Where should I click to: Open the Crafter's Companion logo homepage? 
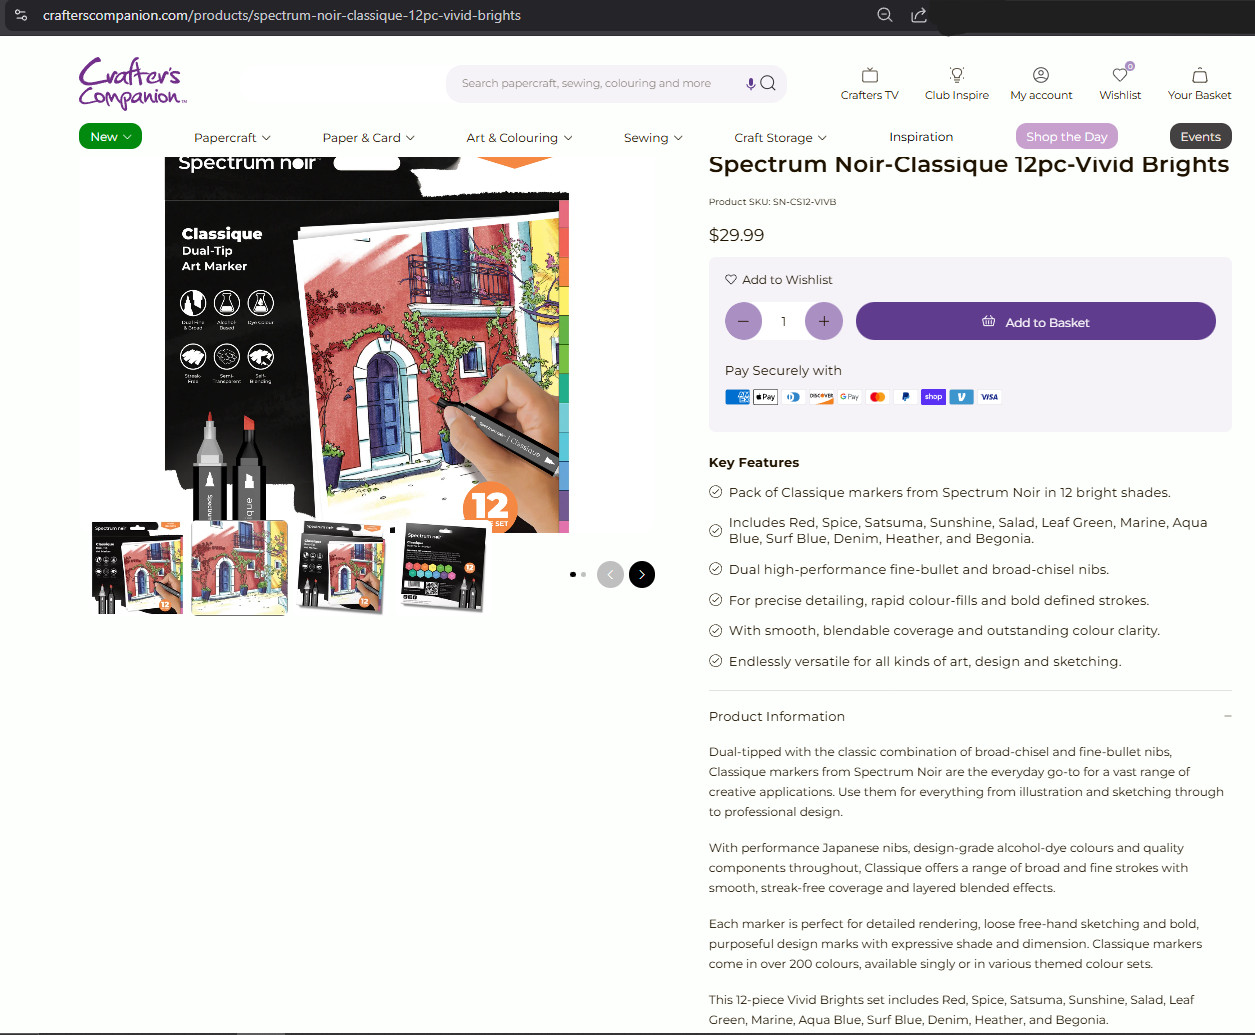133,83
